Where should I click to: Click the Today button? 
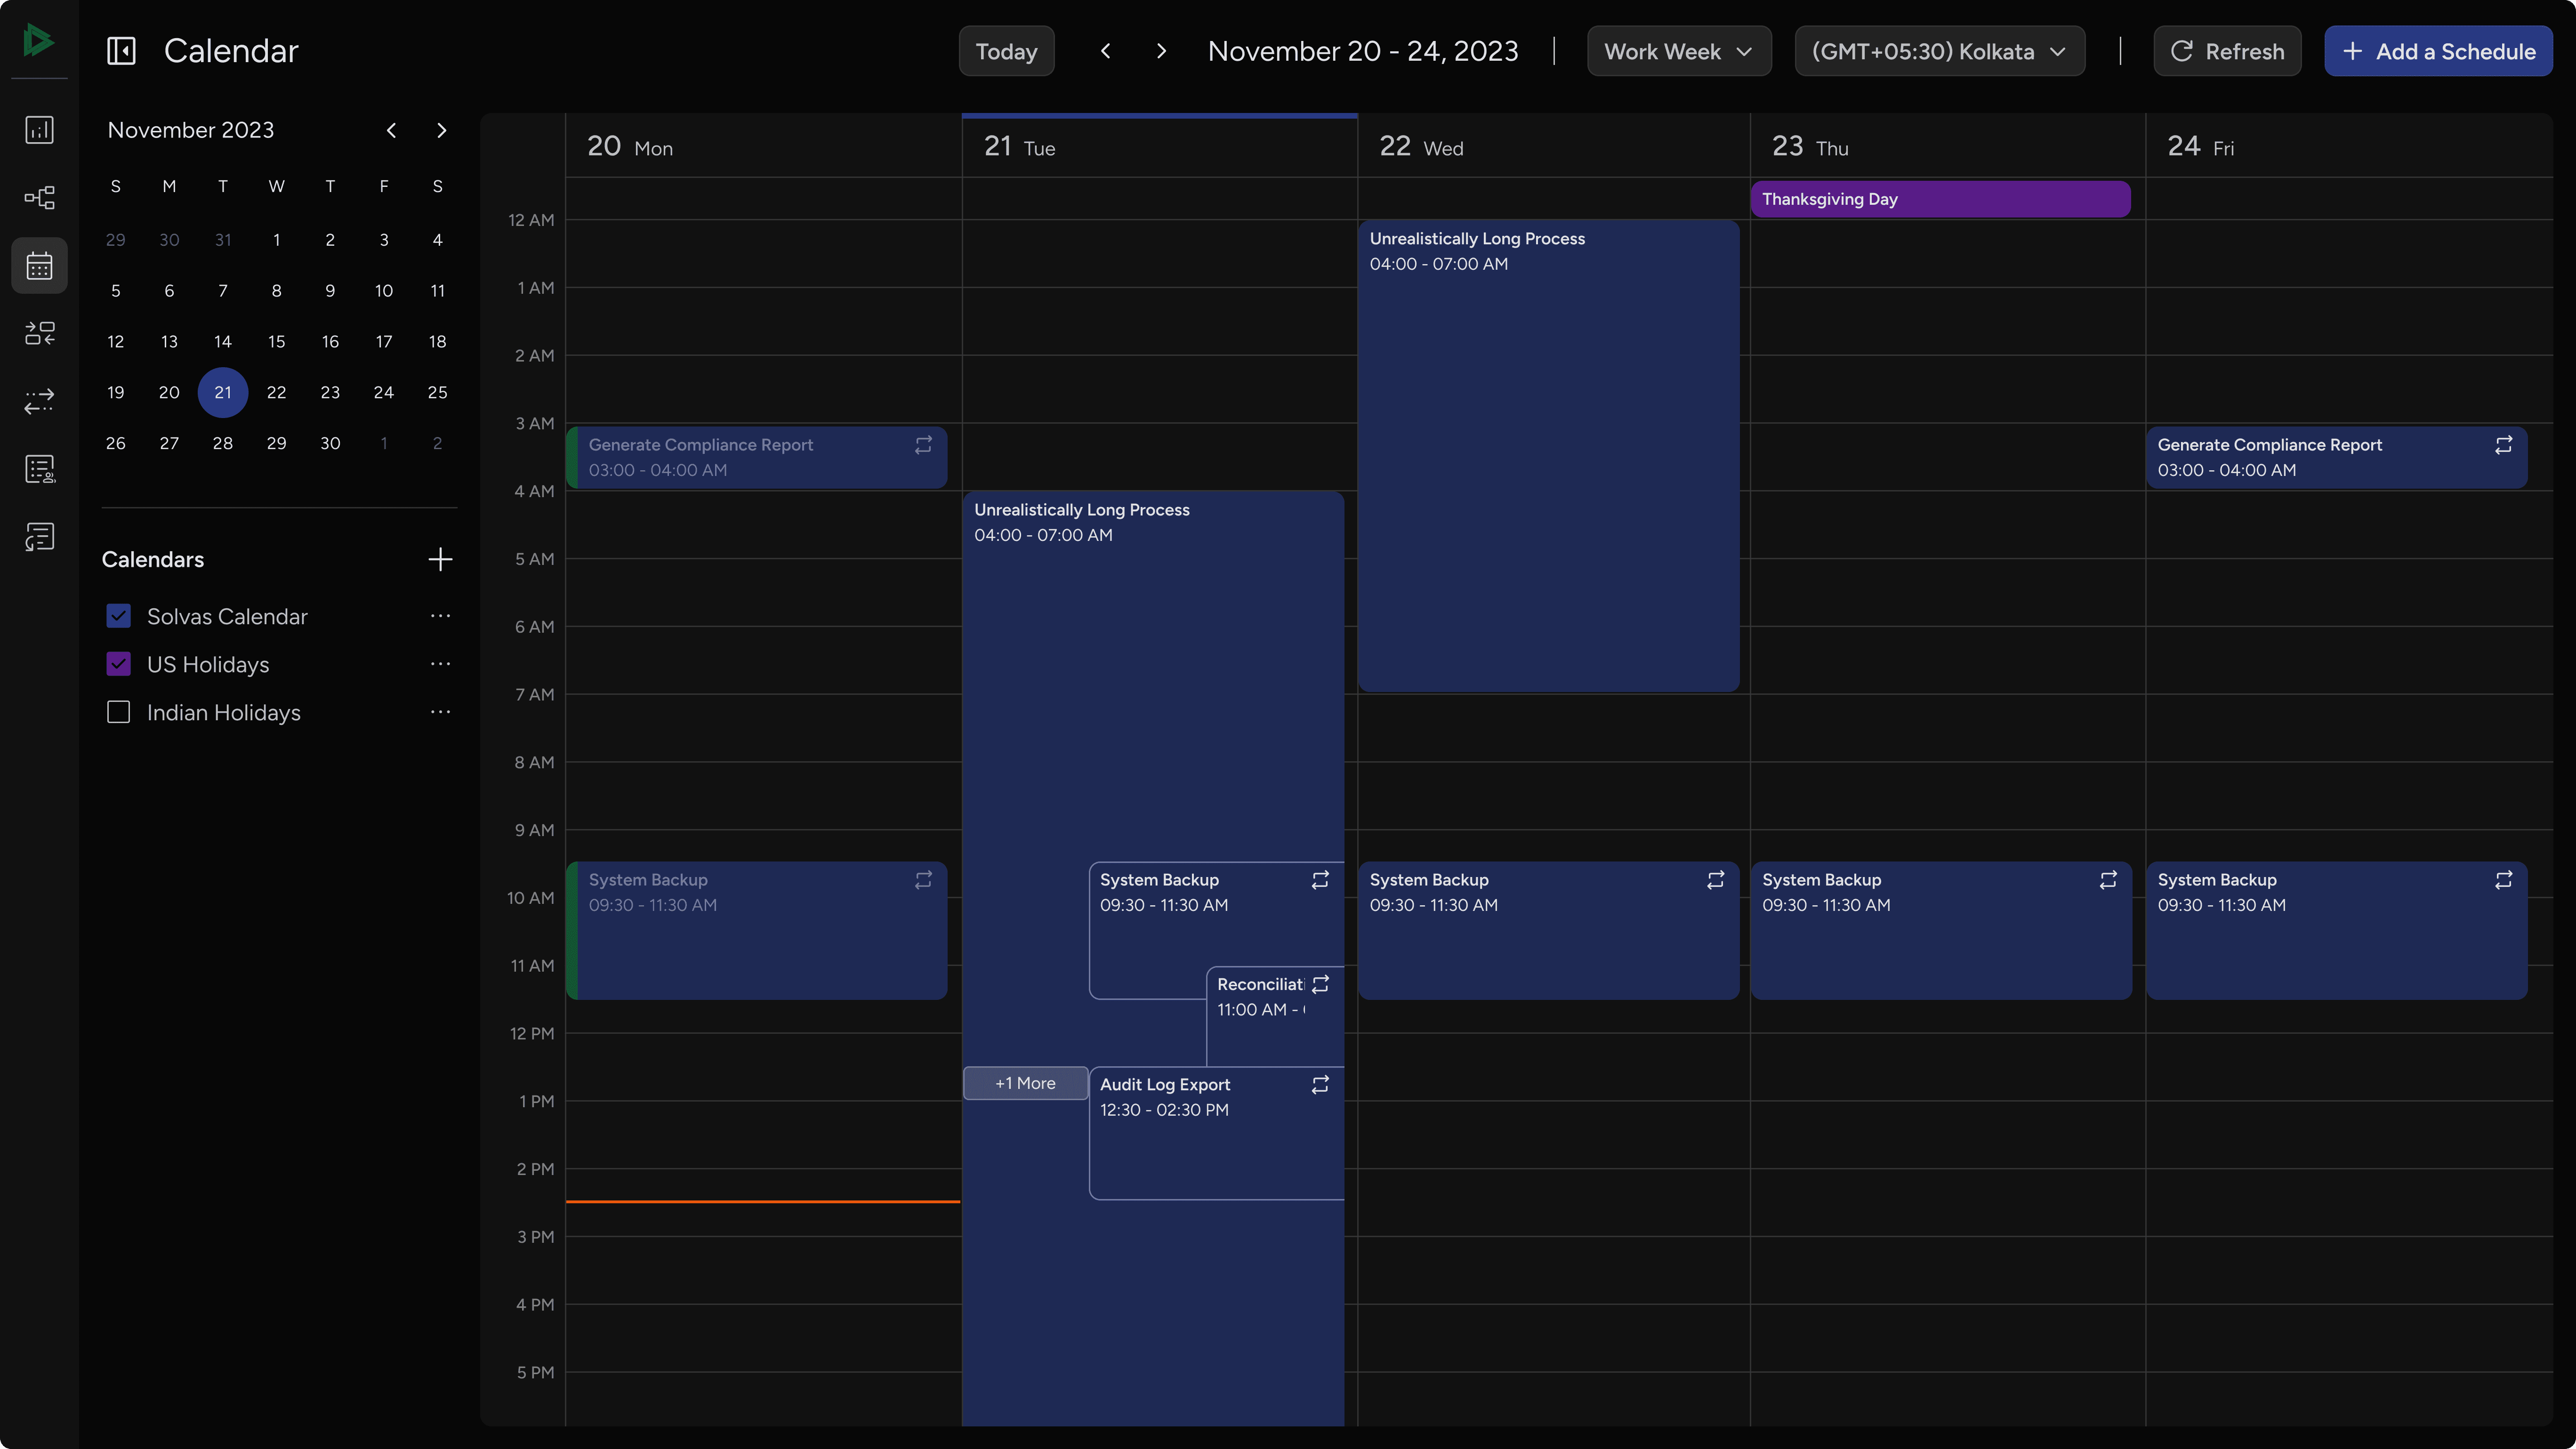click(x=1006, y=50)
